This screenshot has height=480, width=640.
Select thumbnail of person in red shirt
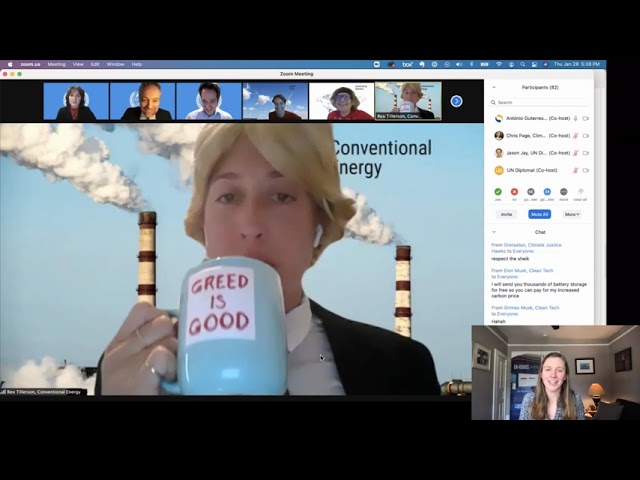[342, 101]
